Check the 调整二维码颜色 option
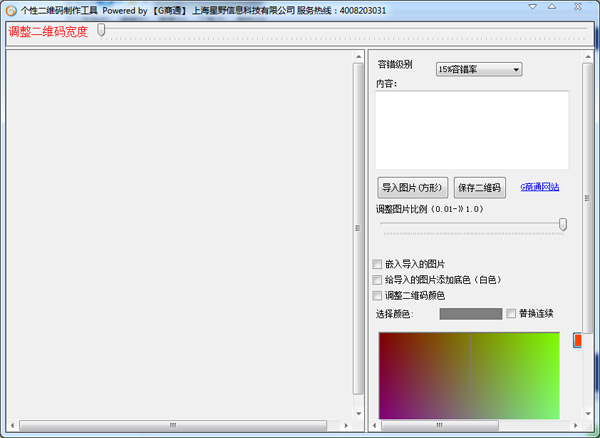 pyautogui.click(x=377, y=296)
